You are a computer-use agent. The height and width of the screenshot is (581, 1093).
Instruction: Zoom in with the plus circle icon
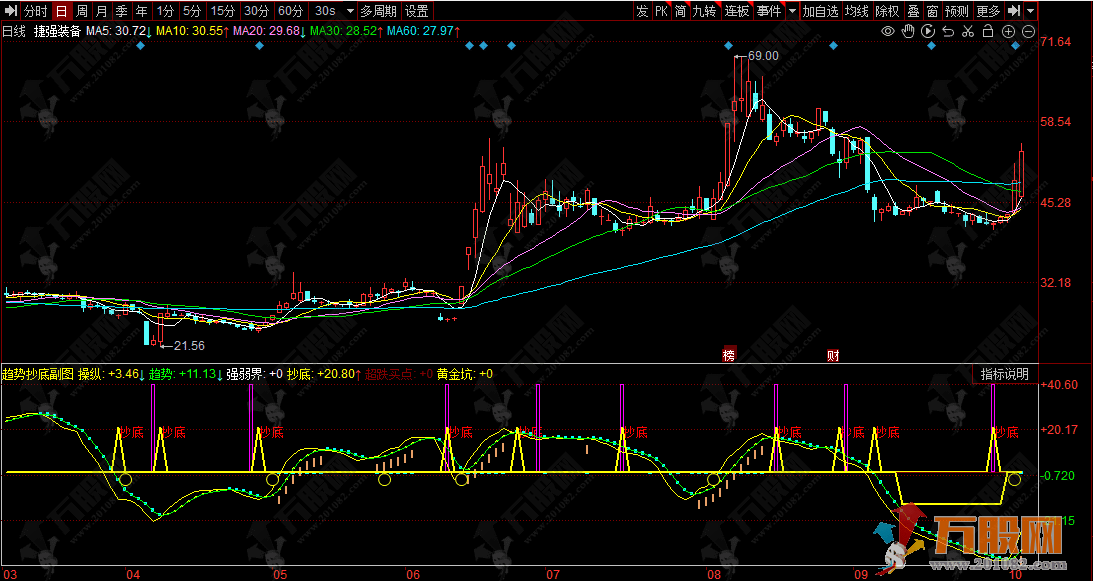click(1008, 32)
